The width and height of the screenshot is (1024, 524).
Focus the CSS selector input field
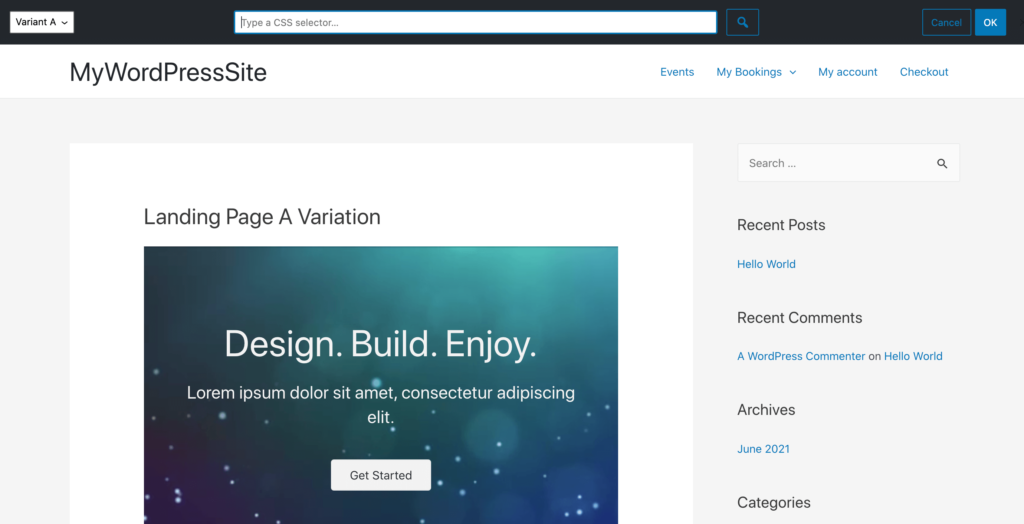pos(475,22)
